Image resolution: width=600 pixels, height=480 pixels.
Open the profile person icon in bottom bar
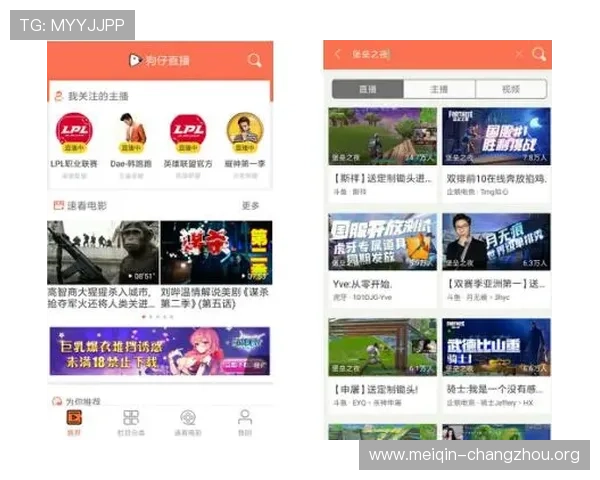pyautogui.click(x=245, y=417)
